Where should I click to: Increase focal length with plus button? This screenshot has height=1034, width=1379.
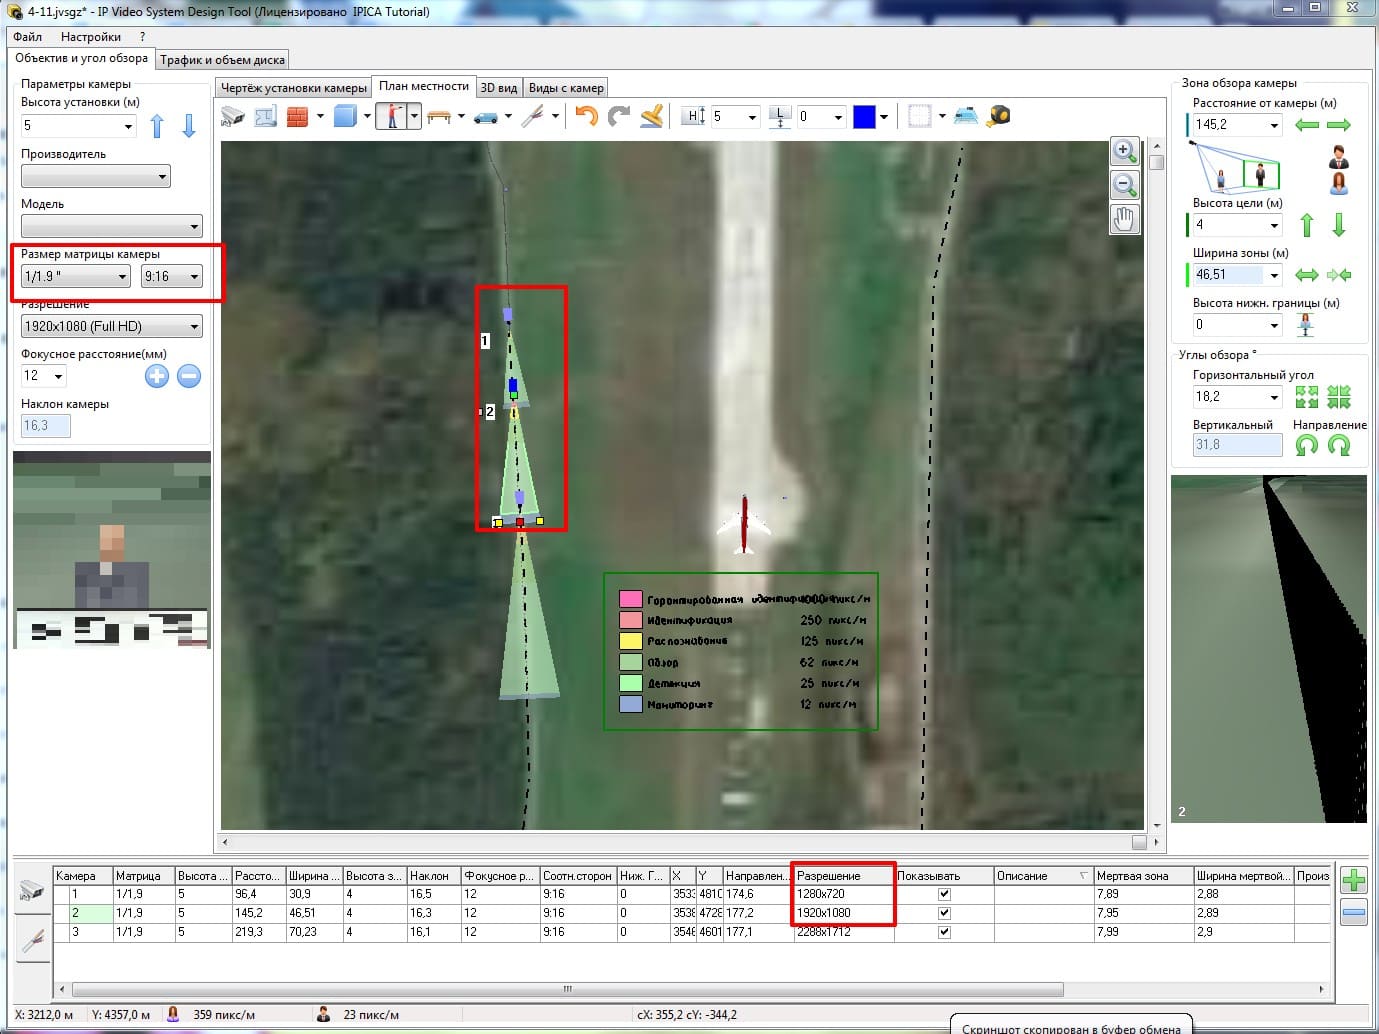pyautogui.click(x=157, y=376)
